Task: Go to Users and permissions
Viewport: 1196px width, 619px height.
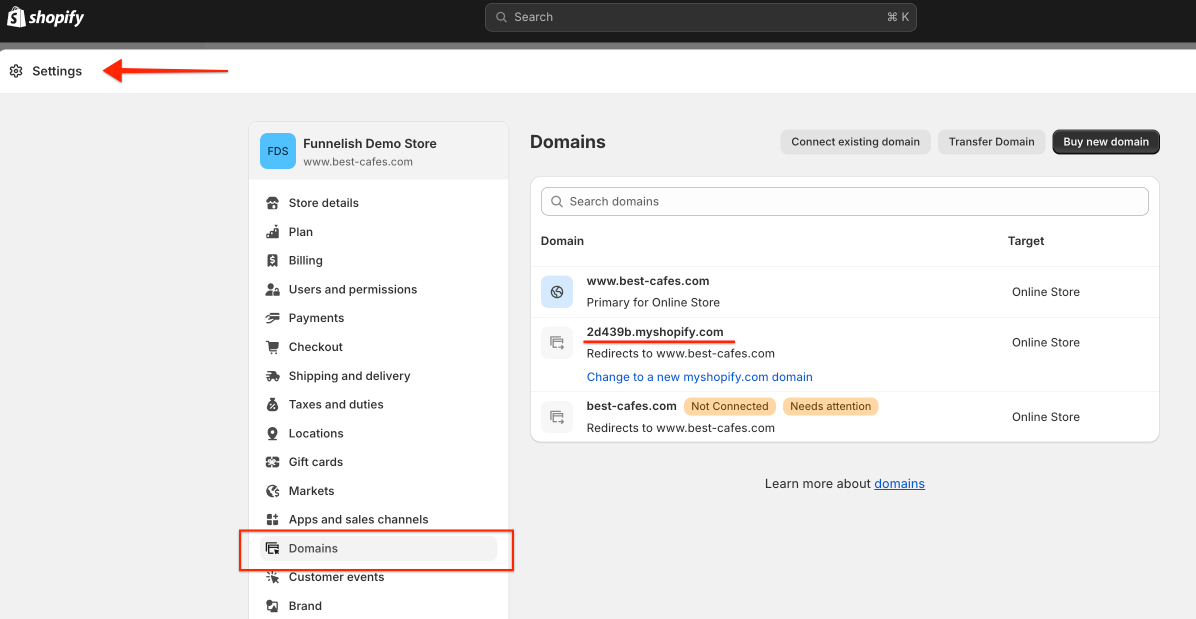Action: pyautogui.click(x=352, y=289)
